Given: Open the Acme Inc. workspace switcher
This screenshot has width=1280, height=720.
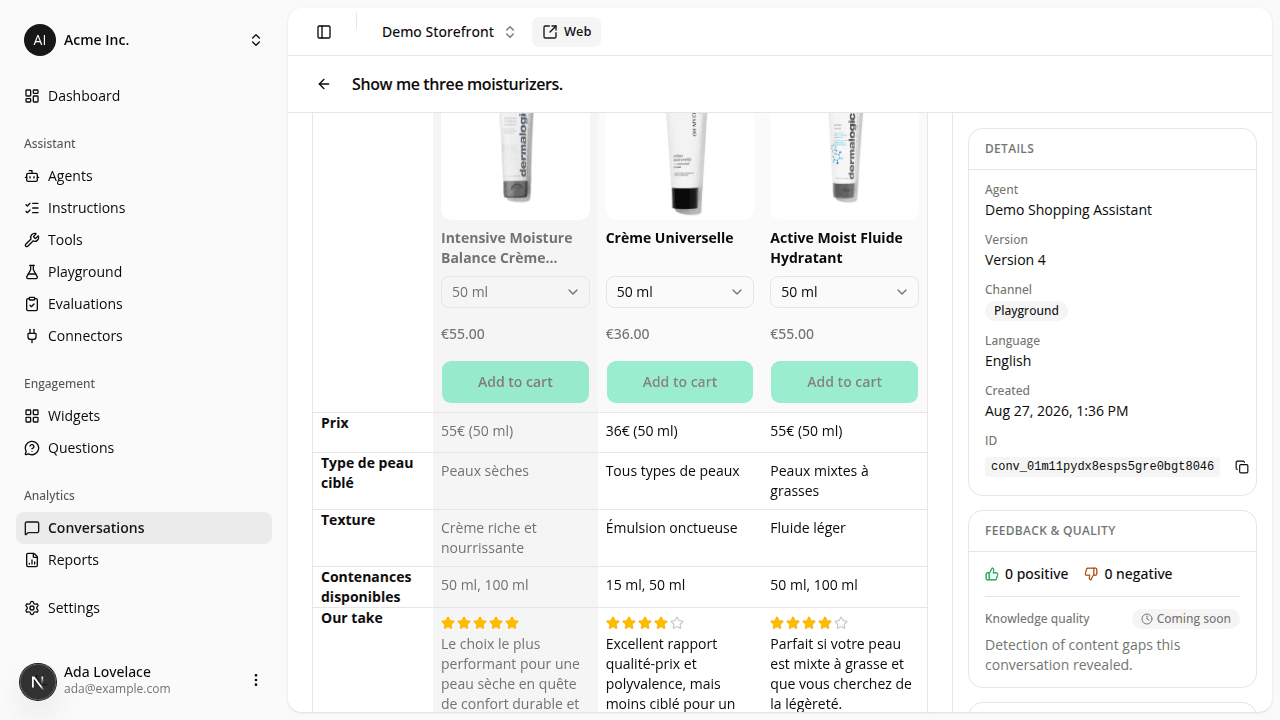Looking at the screenshot, I should pos(144,40).
